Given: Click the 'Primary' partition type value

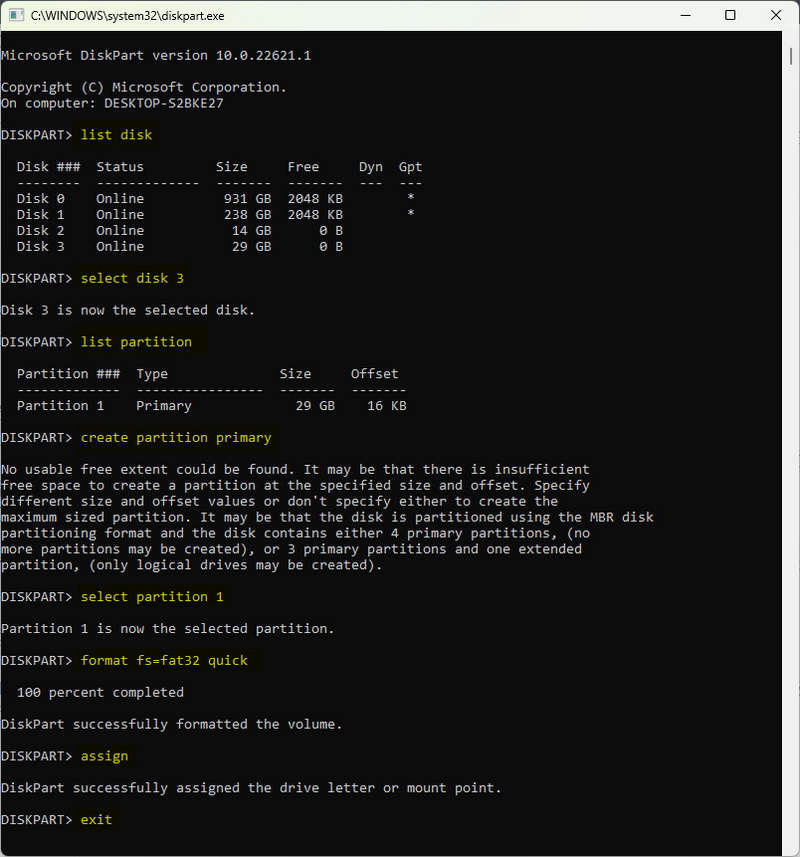Looking at the screenshot, I should coord(164,406).
